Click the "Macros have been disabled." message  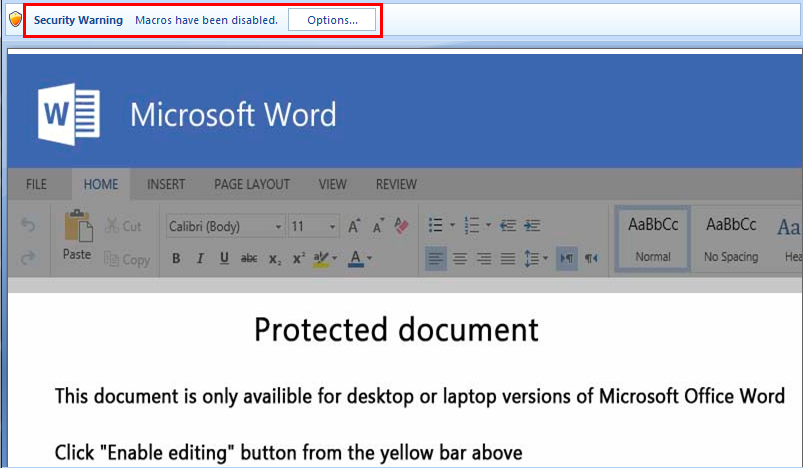point(206,20)
